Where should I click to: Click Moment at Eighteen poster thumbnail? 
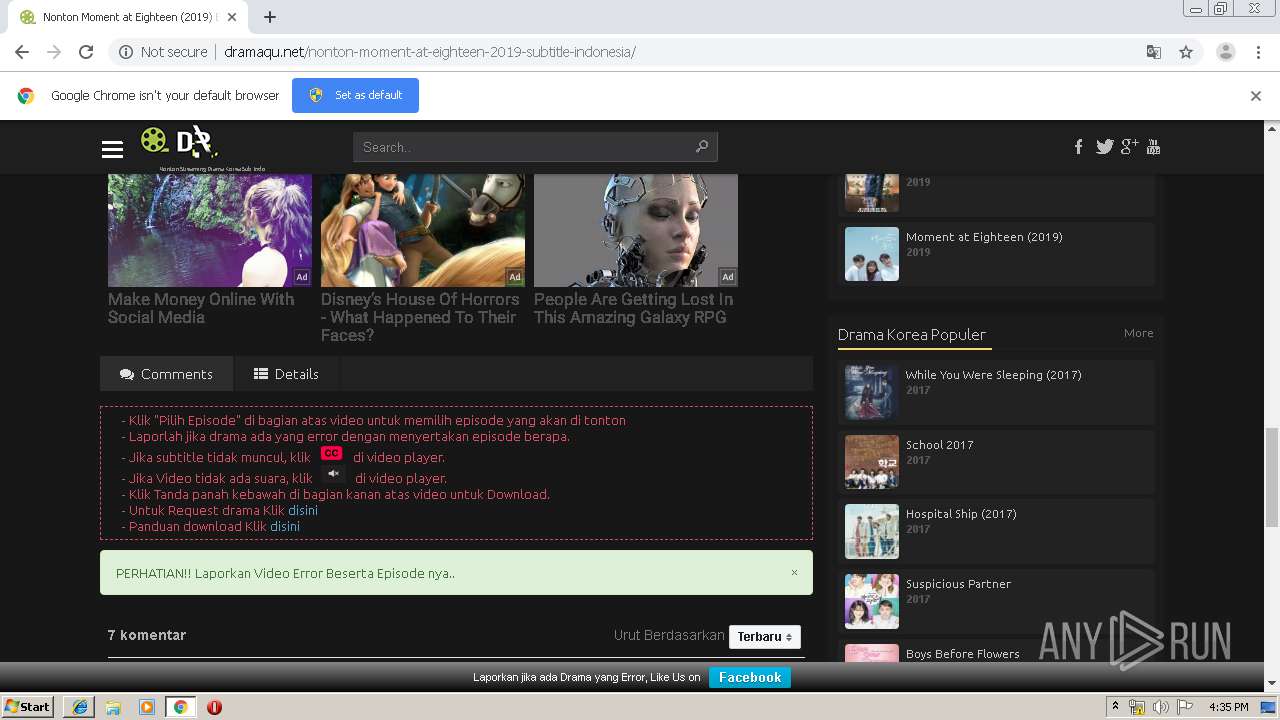pos(871,254)
